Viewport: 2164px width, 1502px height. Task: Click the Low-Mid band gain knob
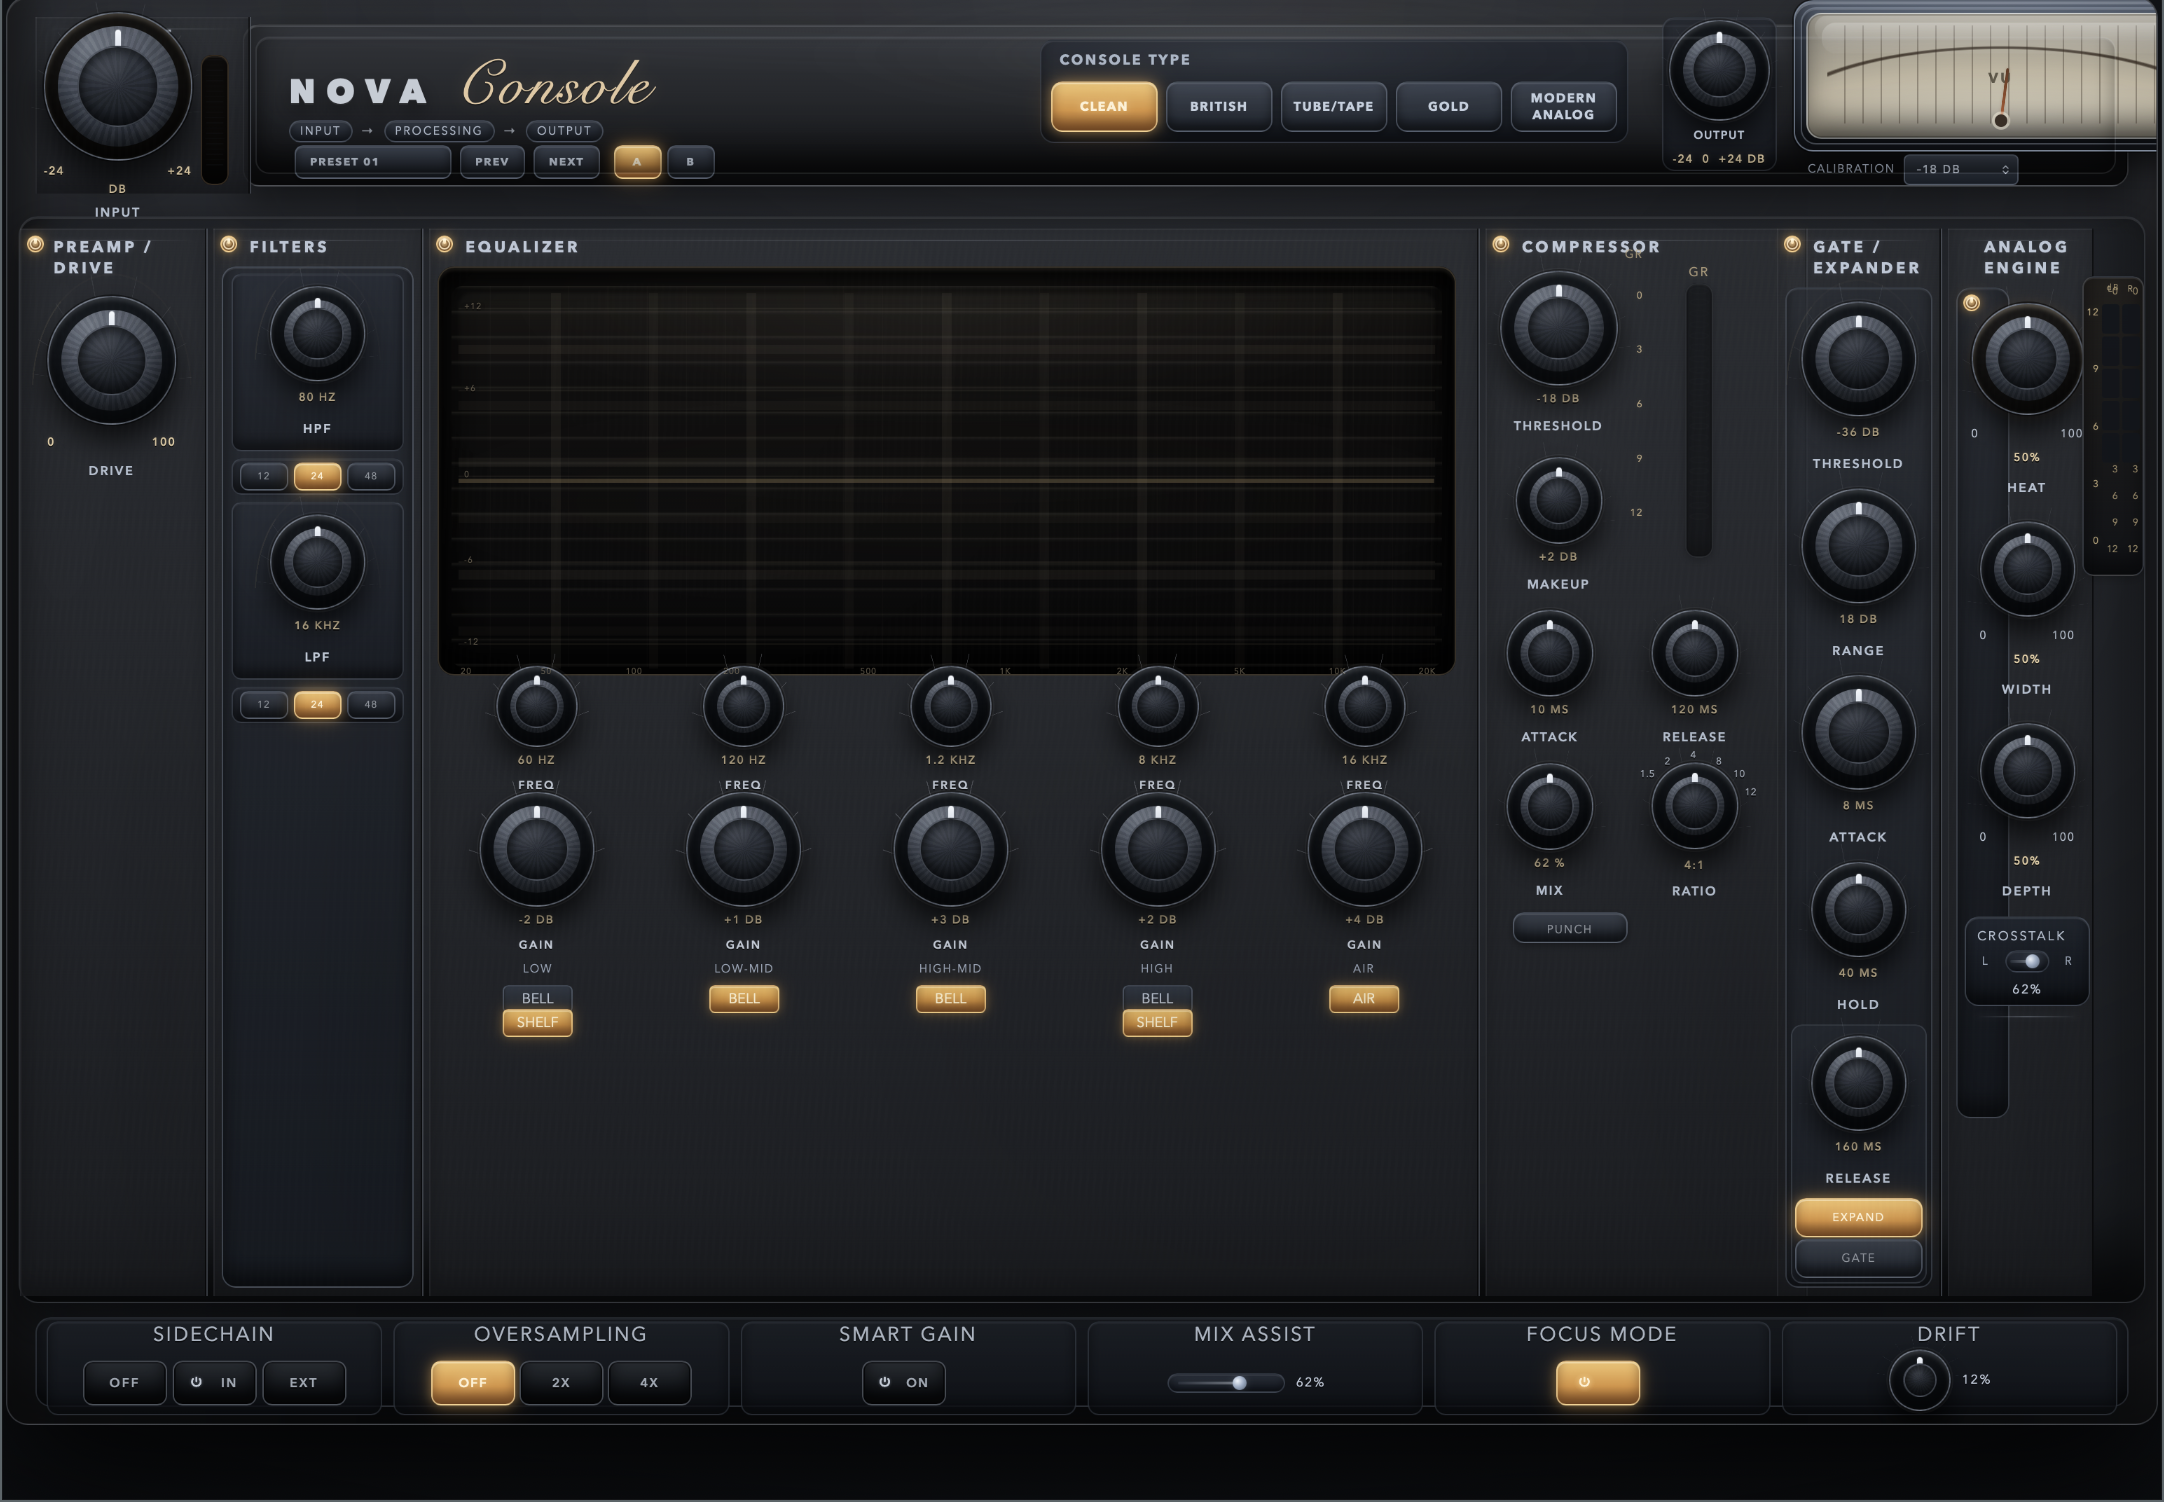(743, 850)
